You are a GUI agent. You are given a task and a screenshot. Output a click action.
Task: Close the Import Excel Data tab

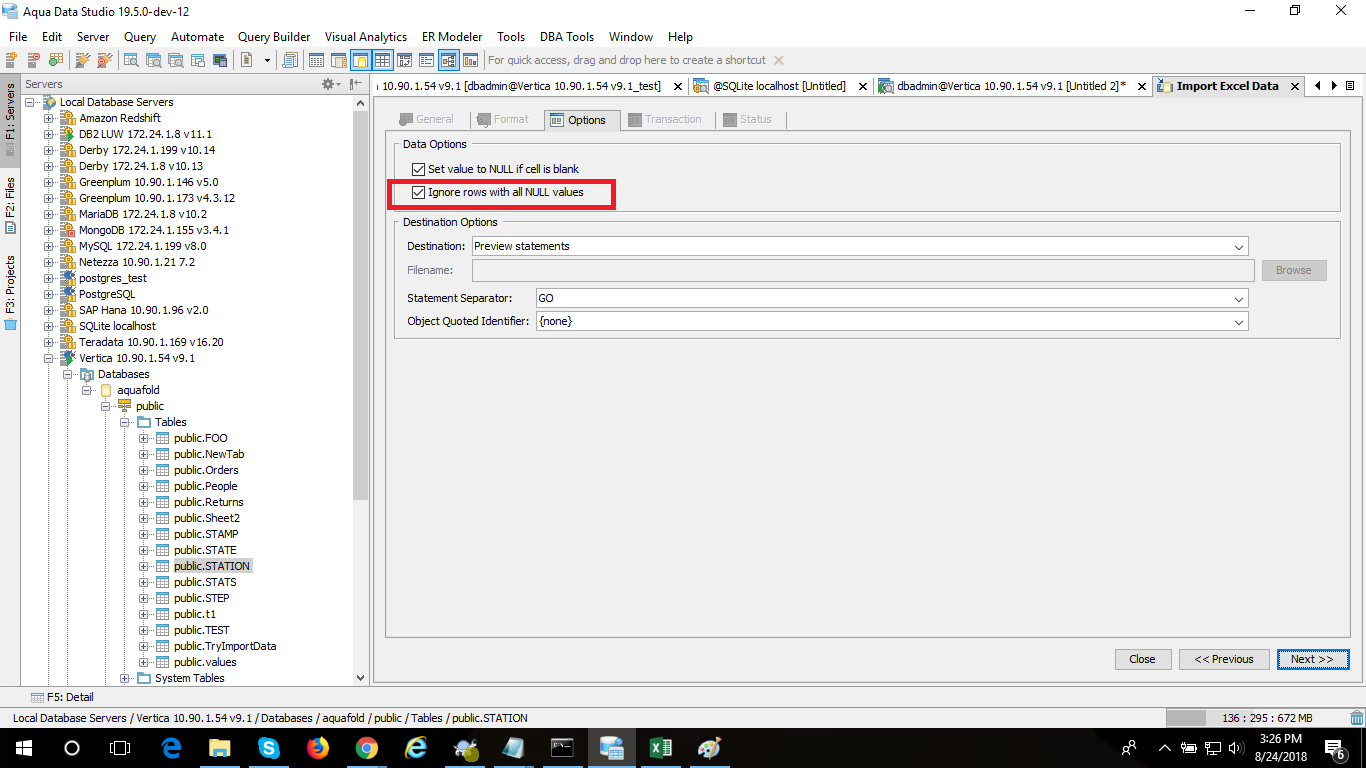[1295, 87]
